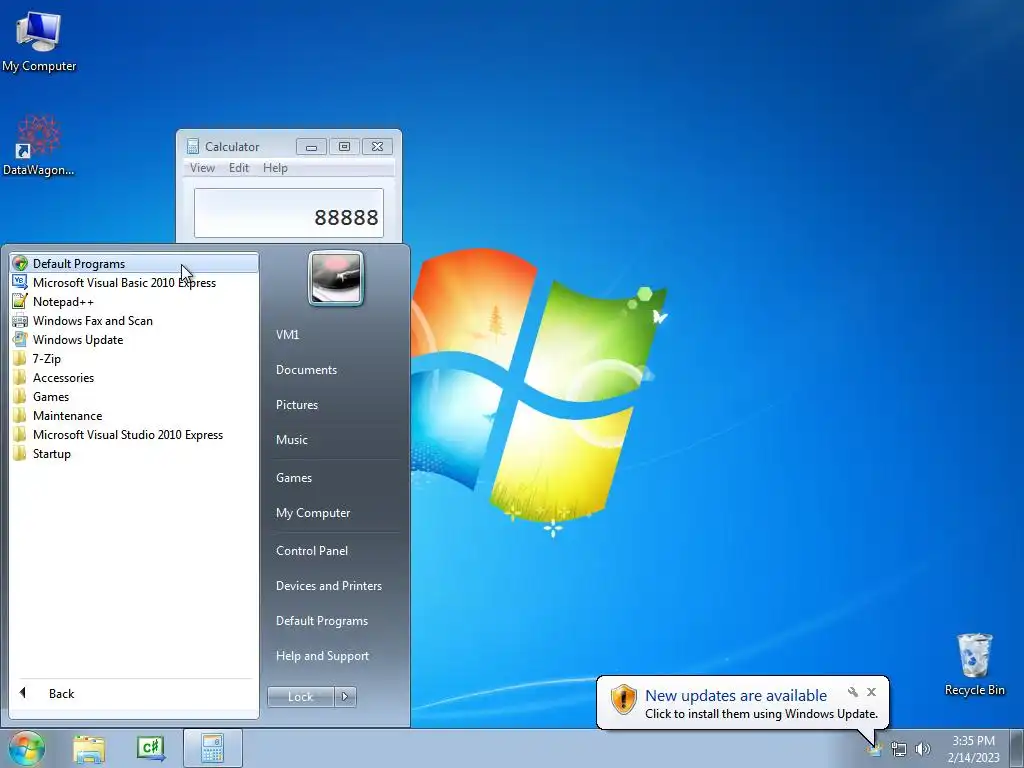The image size is (1024, 768).
Task: Open Windows Fax and Scan
Action: (x=134, y=321)
